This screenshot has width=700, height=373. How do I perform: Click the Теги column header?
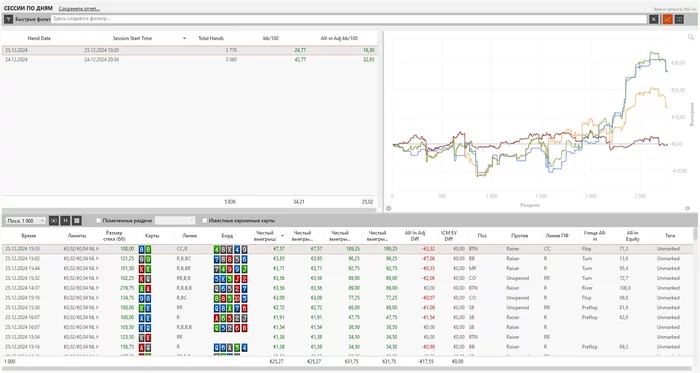(x=670, y=236)
